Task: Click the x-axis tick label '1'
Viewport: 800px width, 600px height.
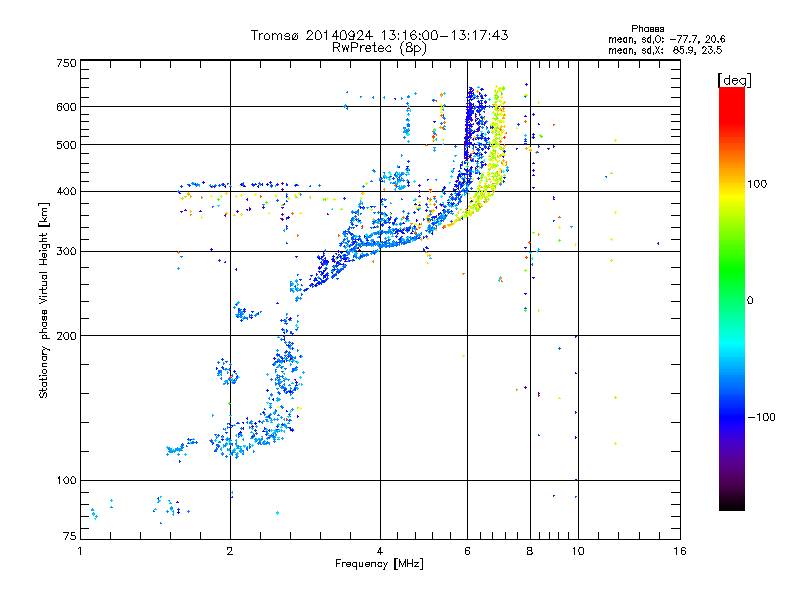Action: [x=80, y=551]
